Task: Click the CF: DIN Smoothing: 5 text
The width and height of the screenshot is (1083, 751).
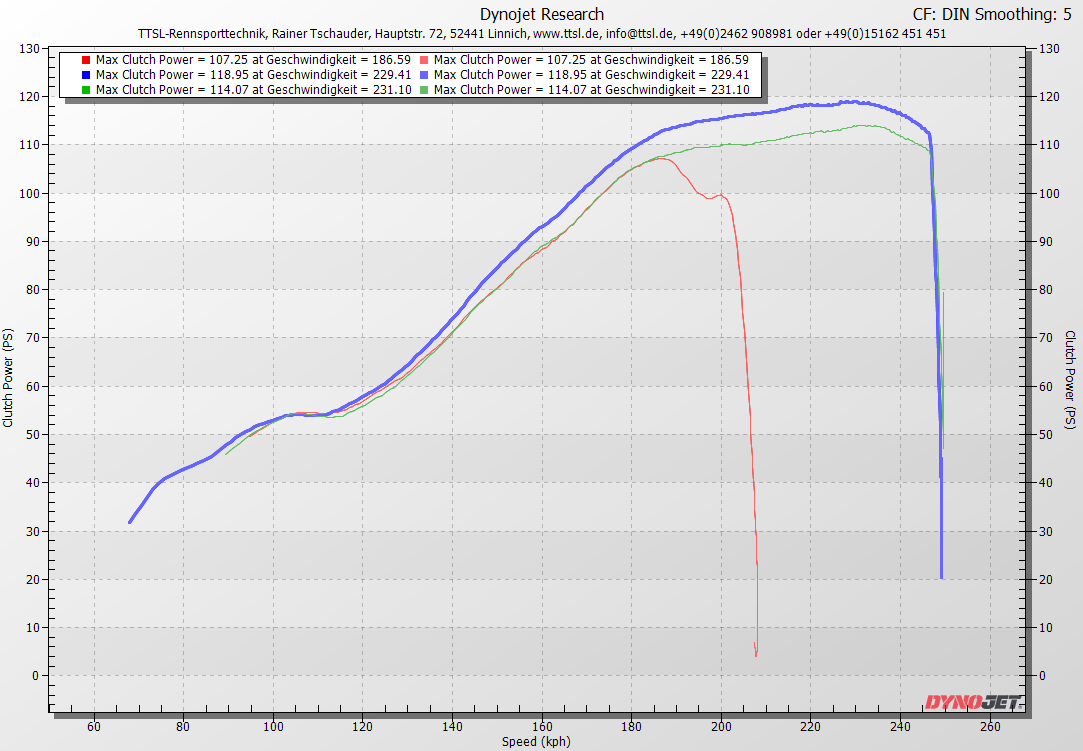Action: coord(995,14)
